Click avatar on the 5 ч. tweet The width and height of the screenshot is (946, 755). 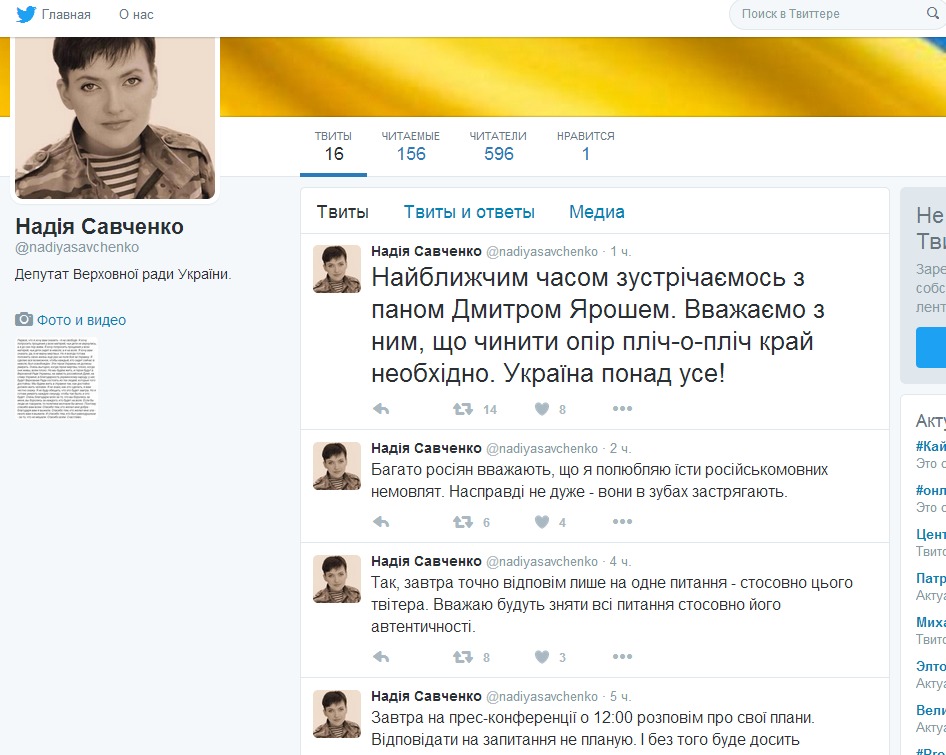click(337, 714)
